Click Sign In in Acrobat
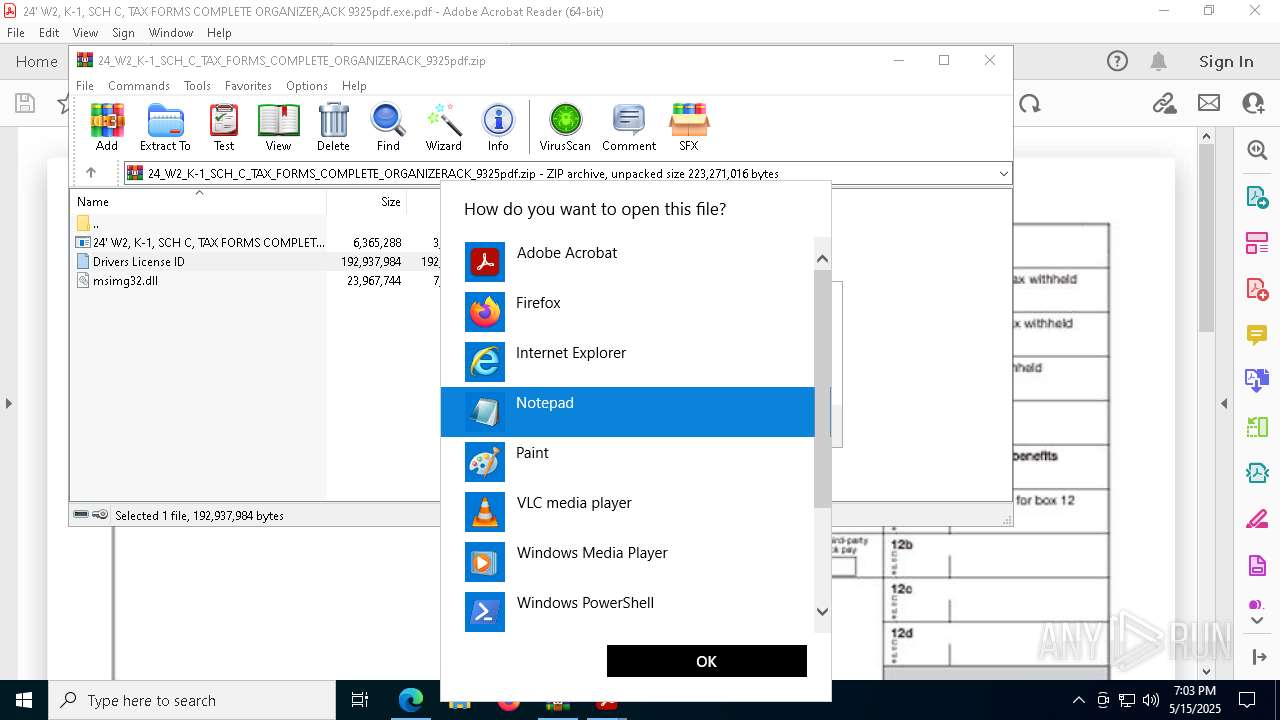 coord(1226,61)
